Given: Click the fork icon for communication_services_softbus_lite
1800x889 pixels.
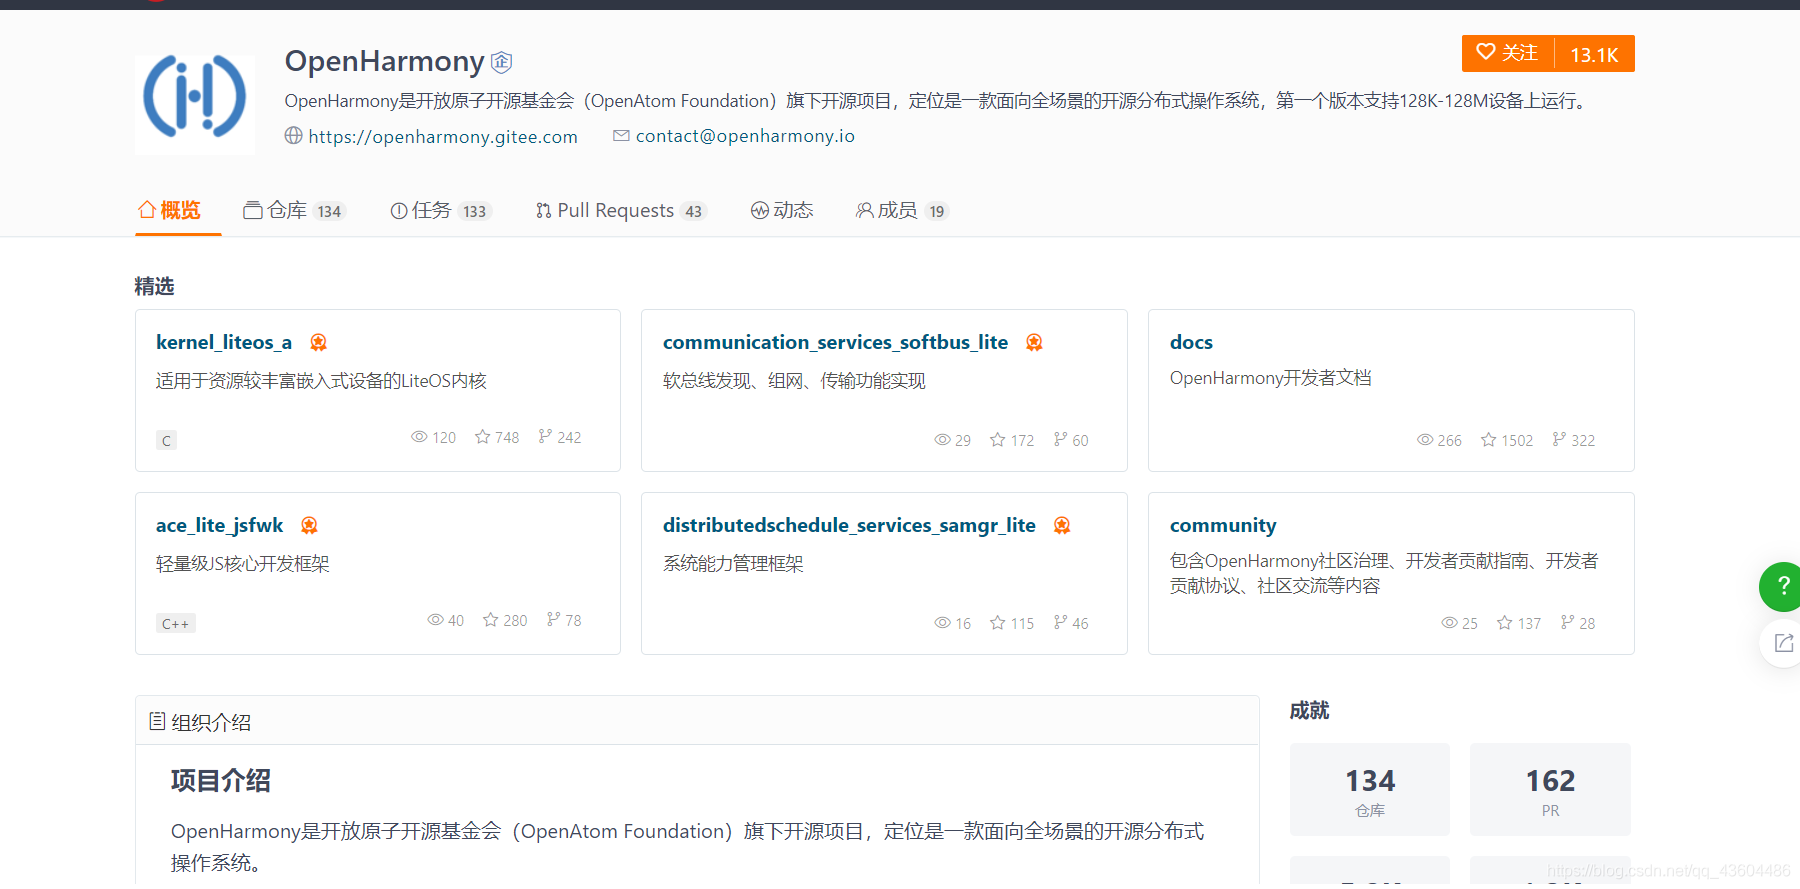Looking at the screenshot, I should (1060, 439).
